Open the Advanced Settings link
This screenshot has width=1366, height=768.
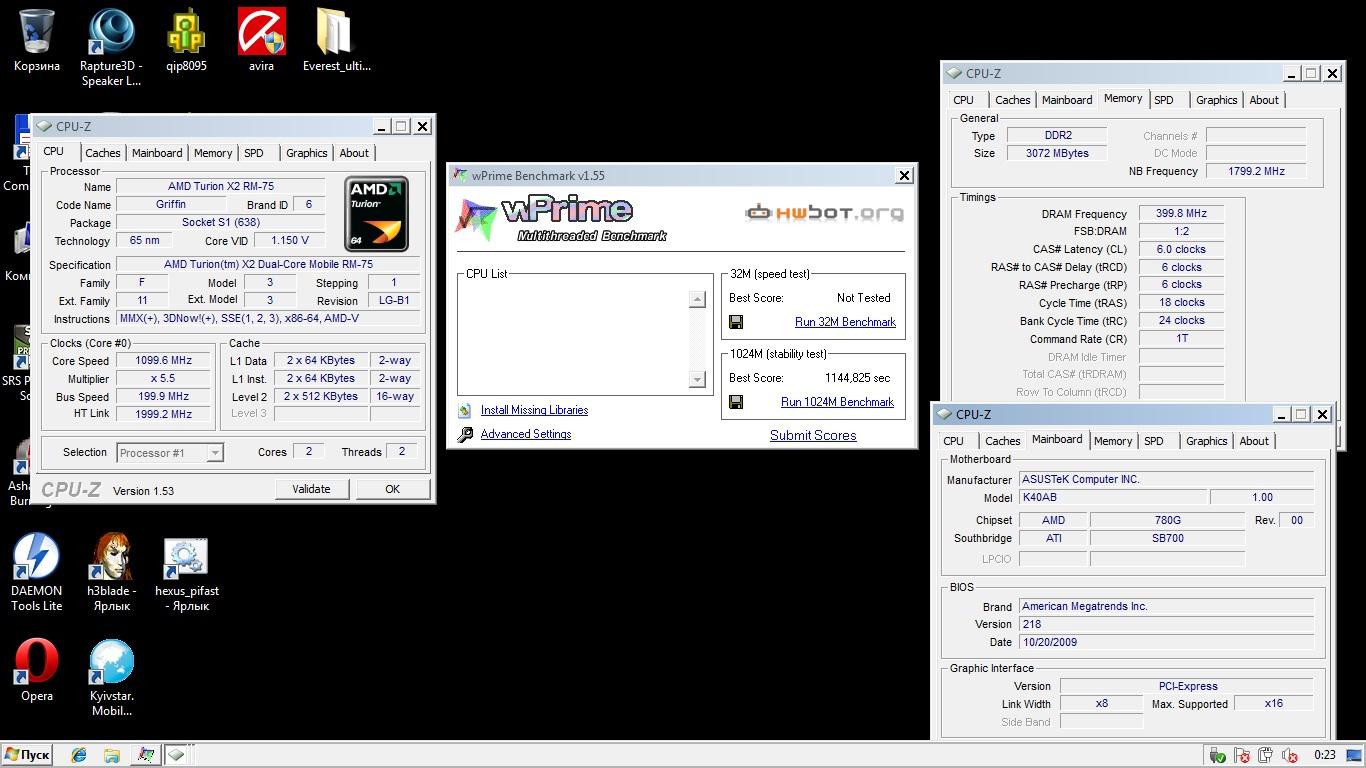(526, 434)
